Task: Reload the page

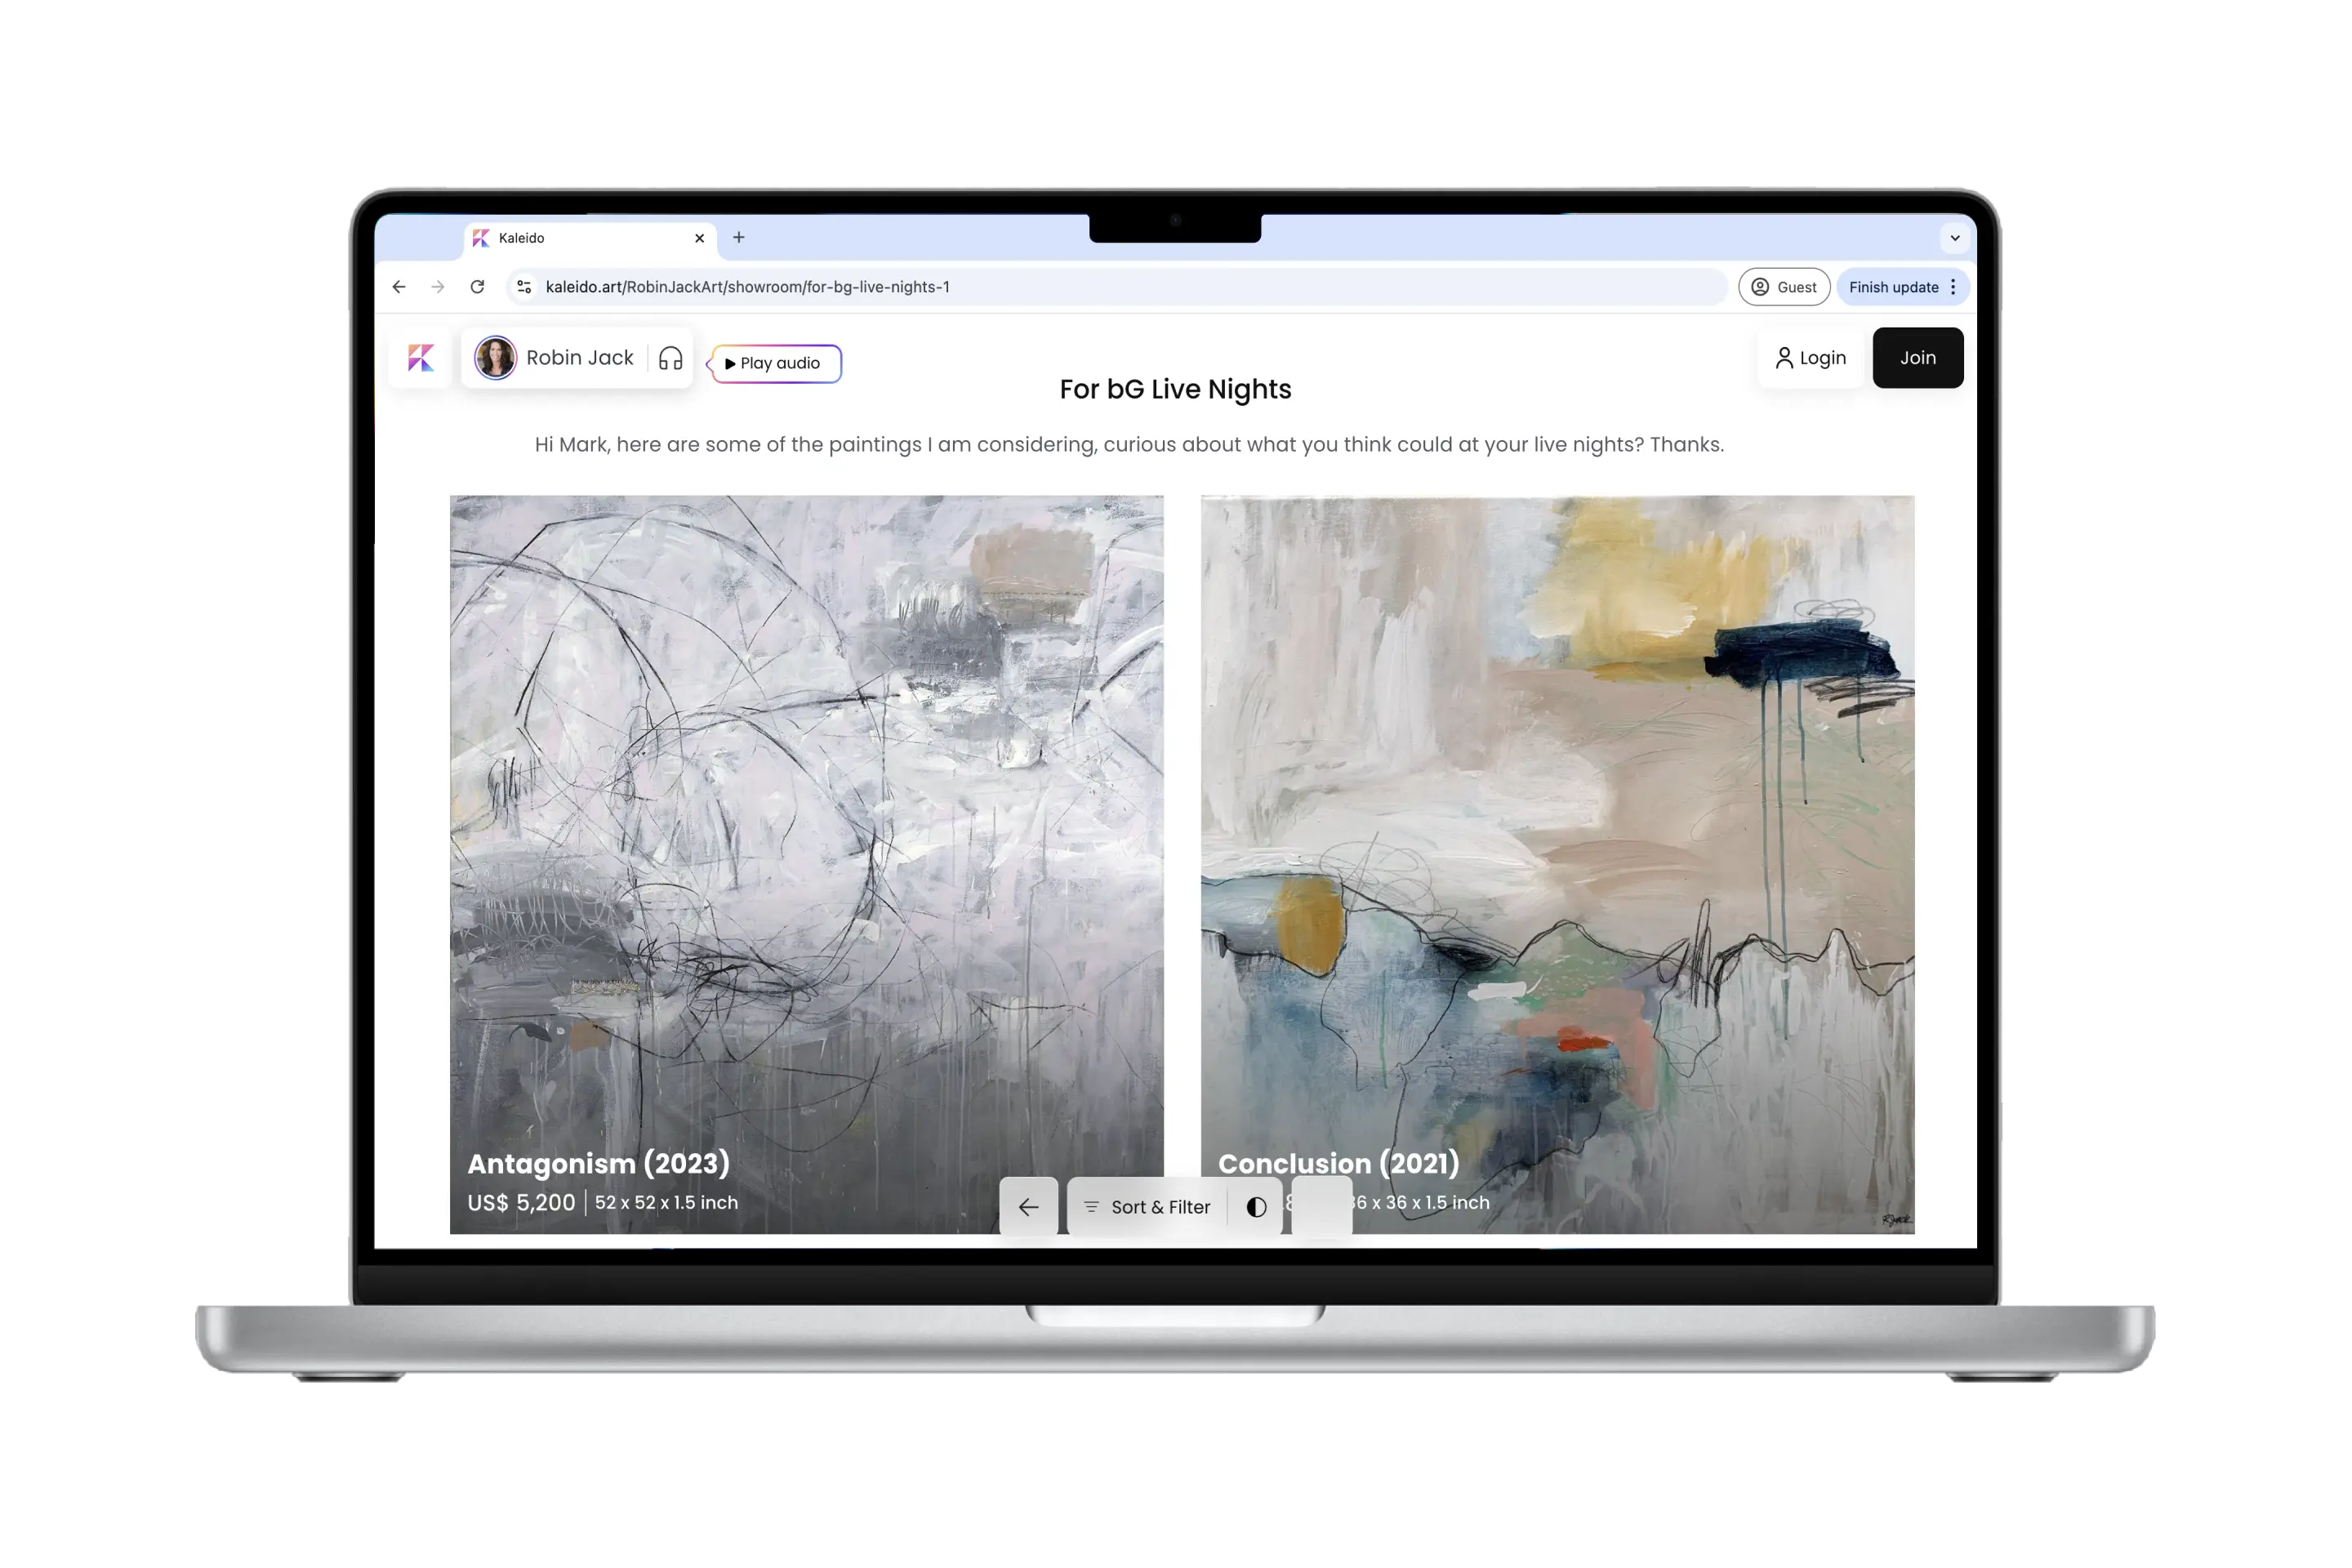Action: [x=477, y=287]
